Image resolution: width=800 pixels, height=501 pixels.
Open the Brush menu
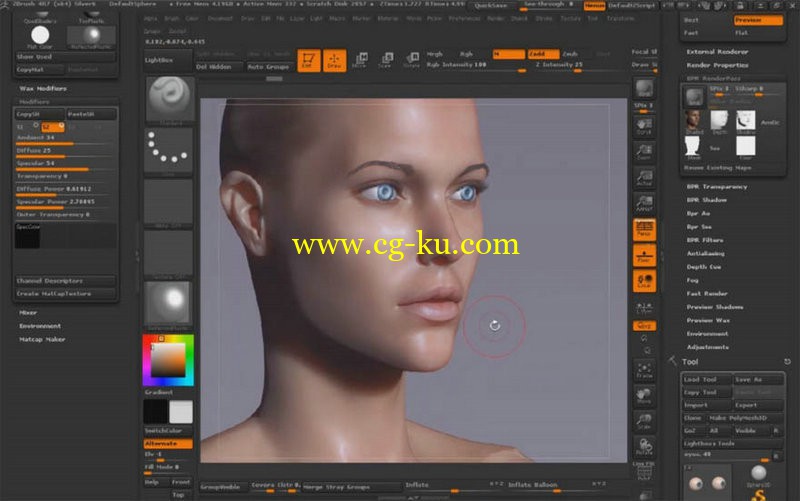tap(171, 18)
